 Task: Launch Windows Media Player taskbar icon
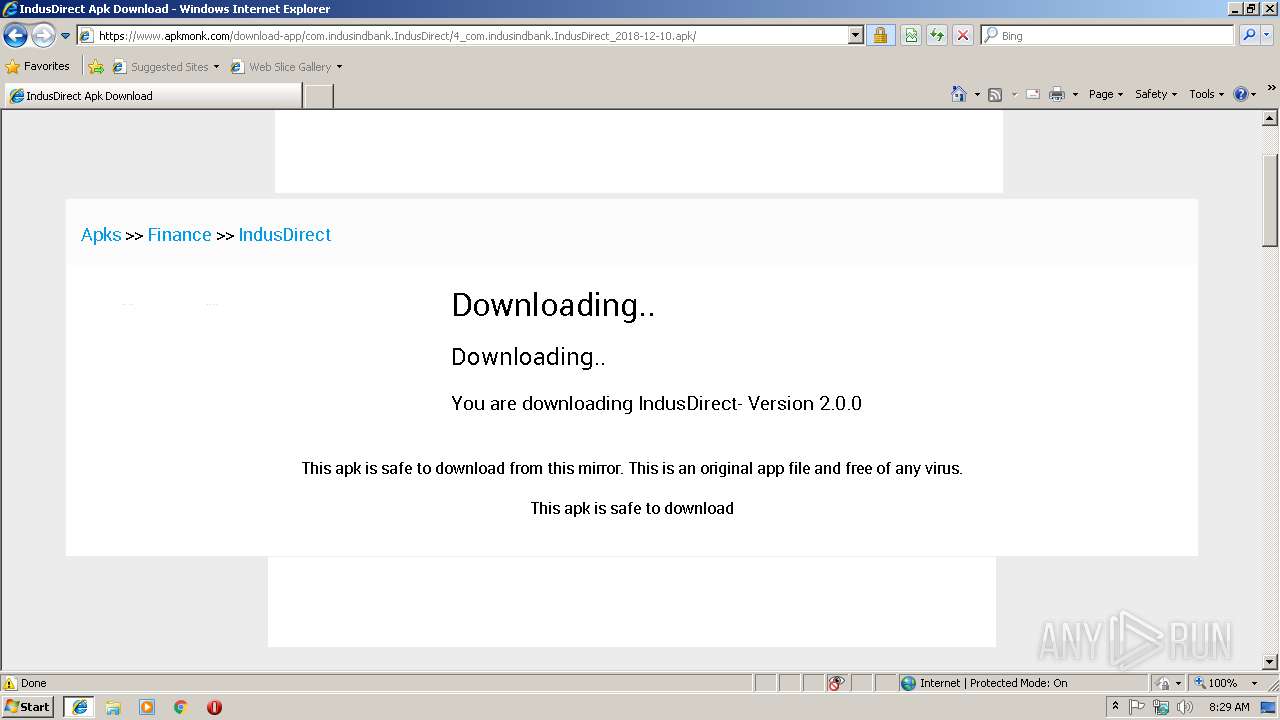point(147,707)
